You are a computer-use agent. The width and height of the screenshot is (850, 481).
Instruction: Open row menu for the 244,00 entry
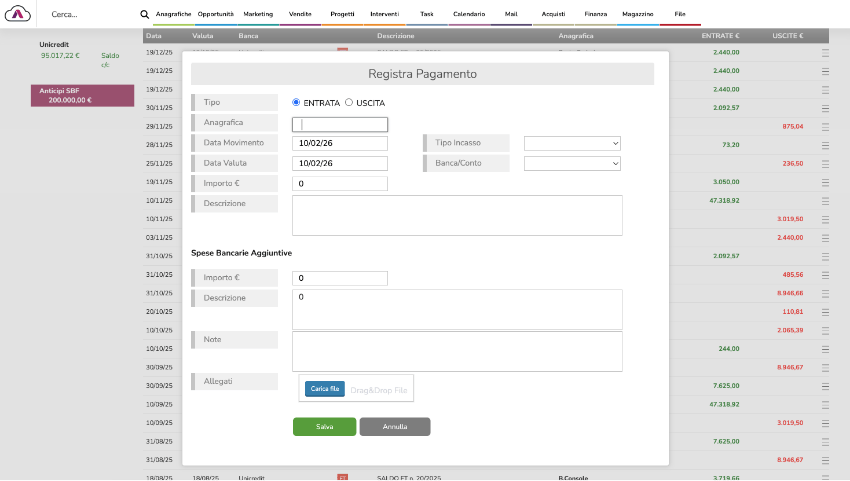click(x=825, y=349)
